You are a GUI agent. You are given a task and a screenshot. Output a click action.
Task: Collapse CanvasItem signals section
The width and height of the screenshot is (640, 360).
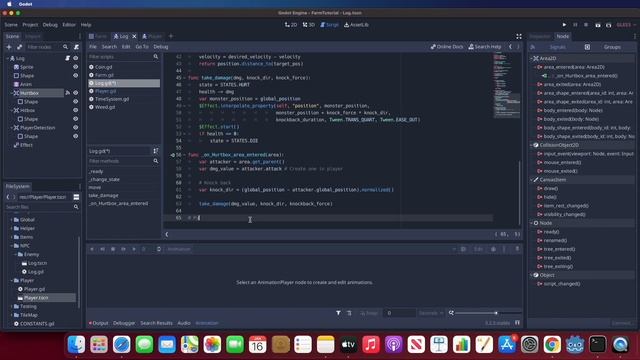coord(531,180)
